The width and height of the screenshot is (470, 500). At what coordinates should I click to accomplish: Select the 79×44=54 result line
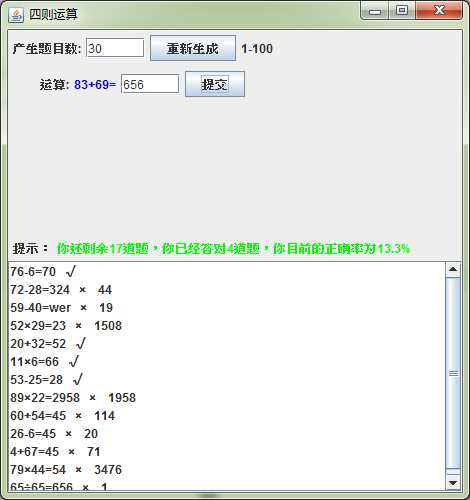66,470
